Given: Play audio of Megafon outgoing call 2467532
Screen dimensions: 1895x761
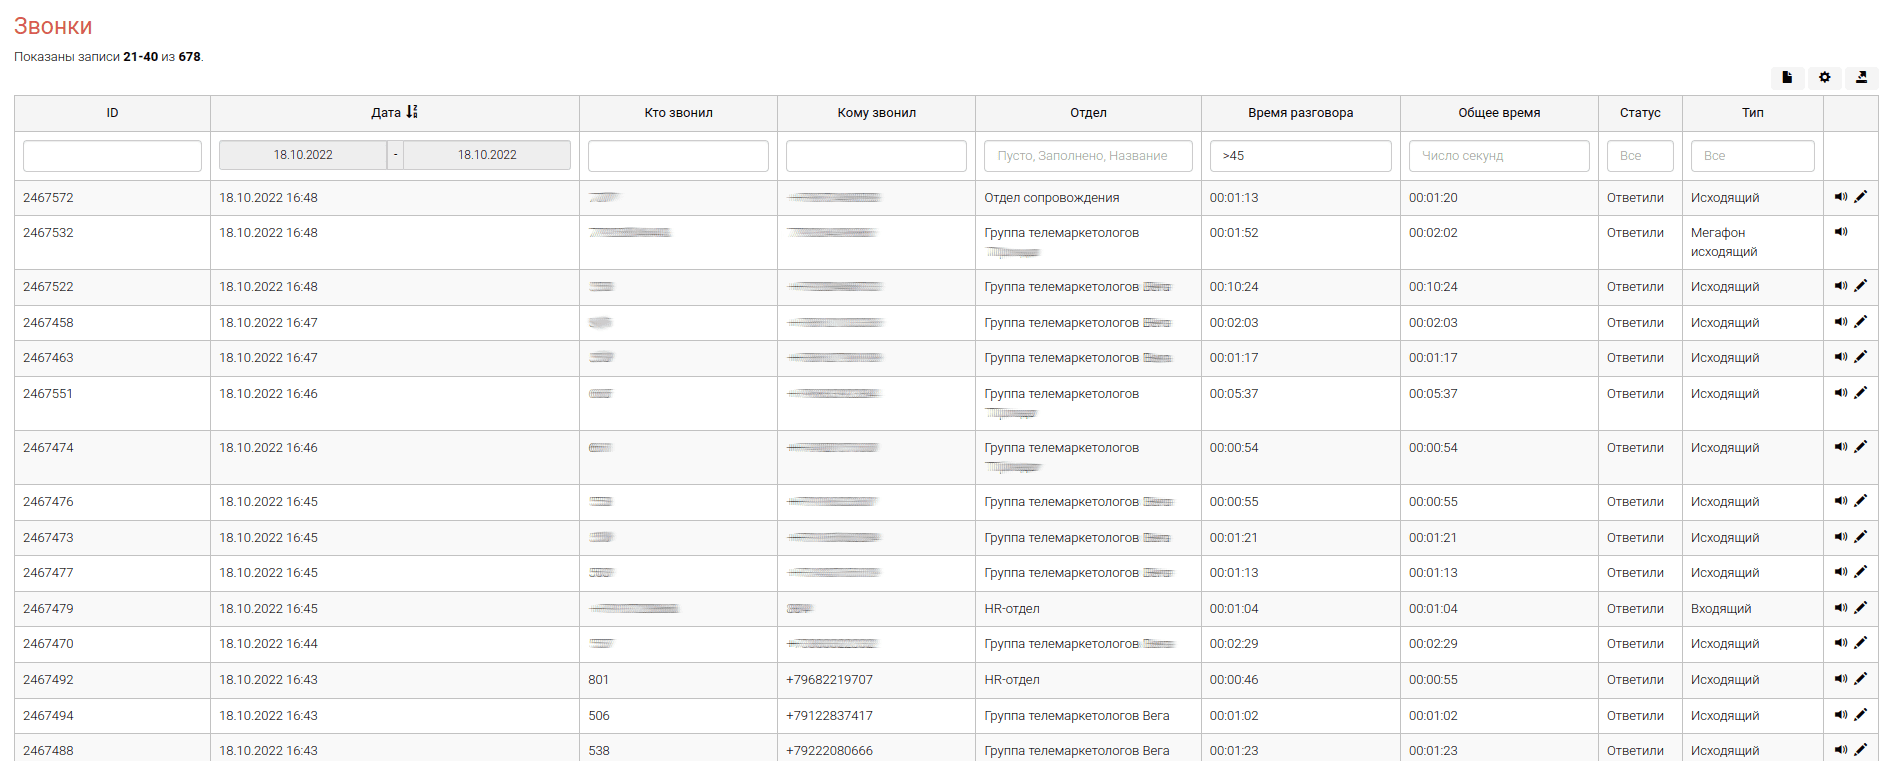Looking at the screenshot, I should point(1840,232).
